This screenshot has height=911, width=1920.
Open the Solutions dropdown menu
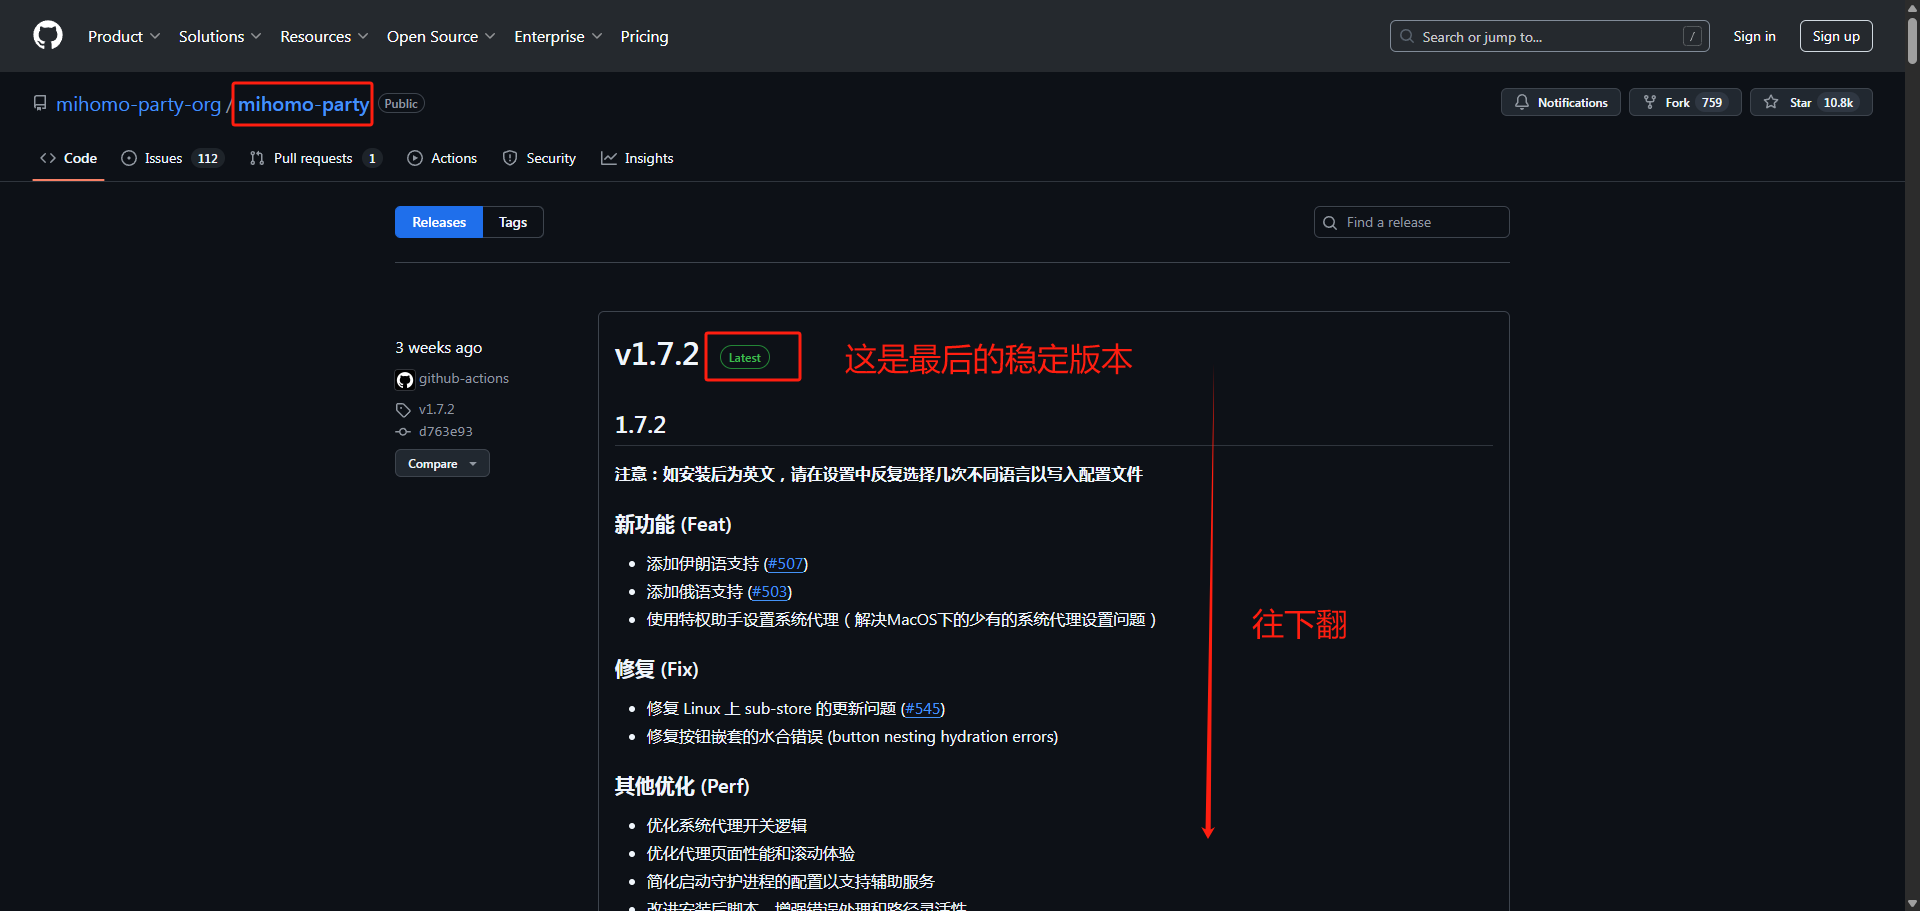point(219,37)
